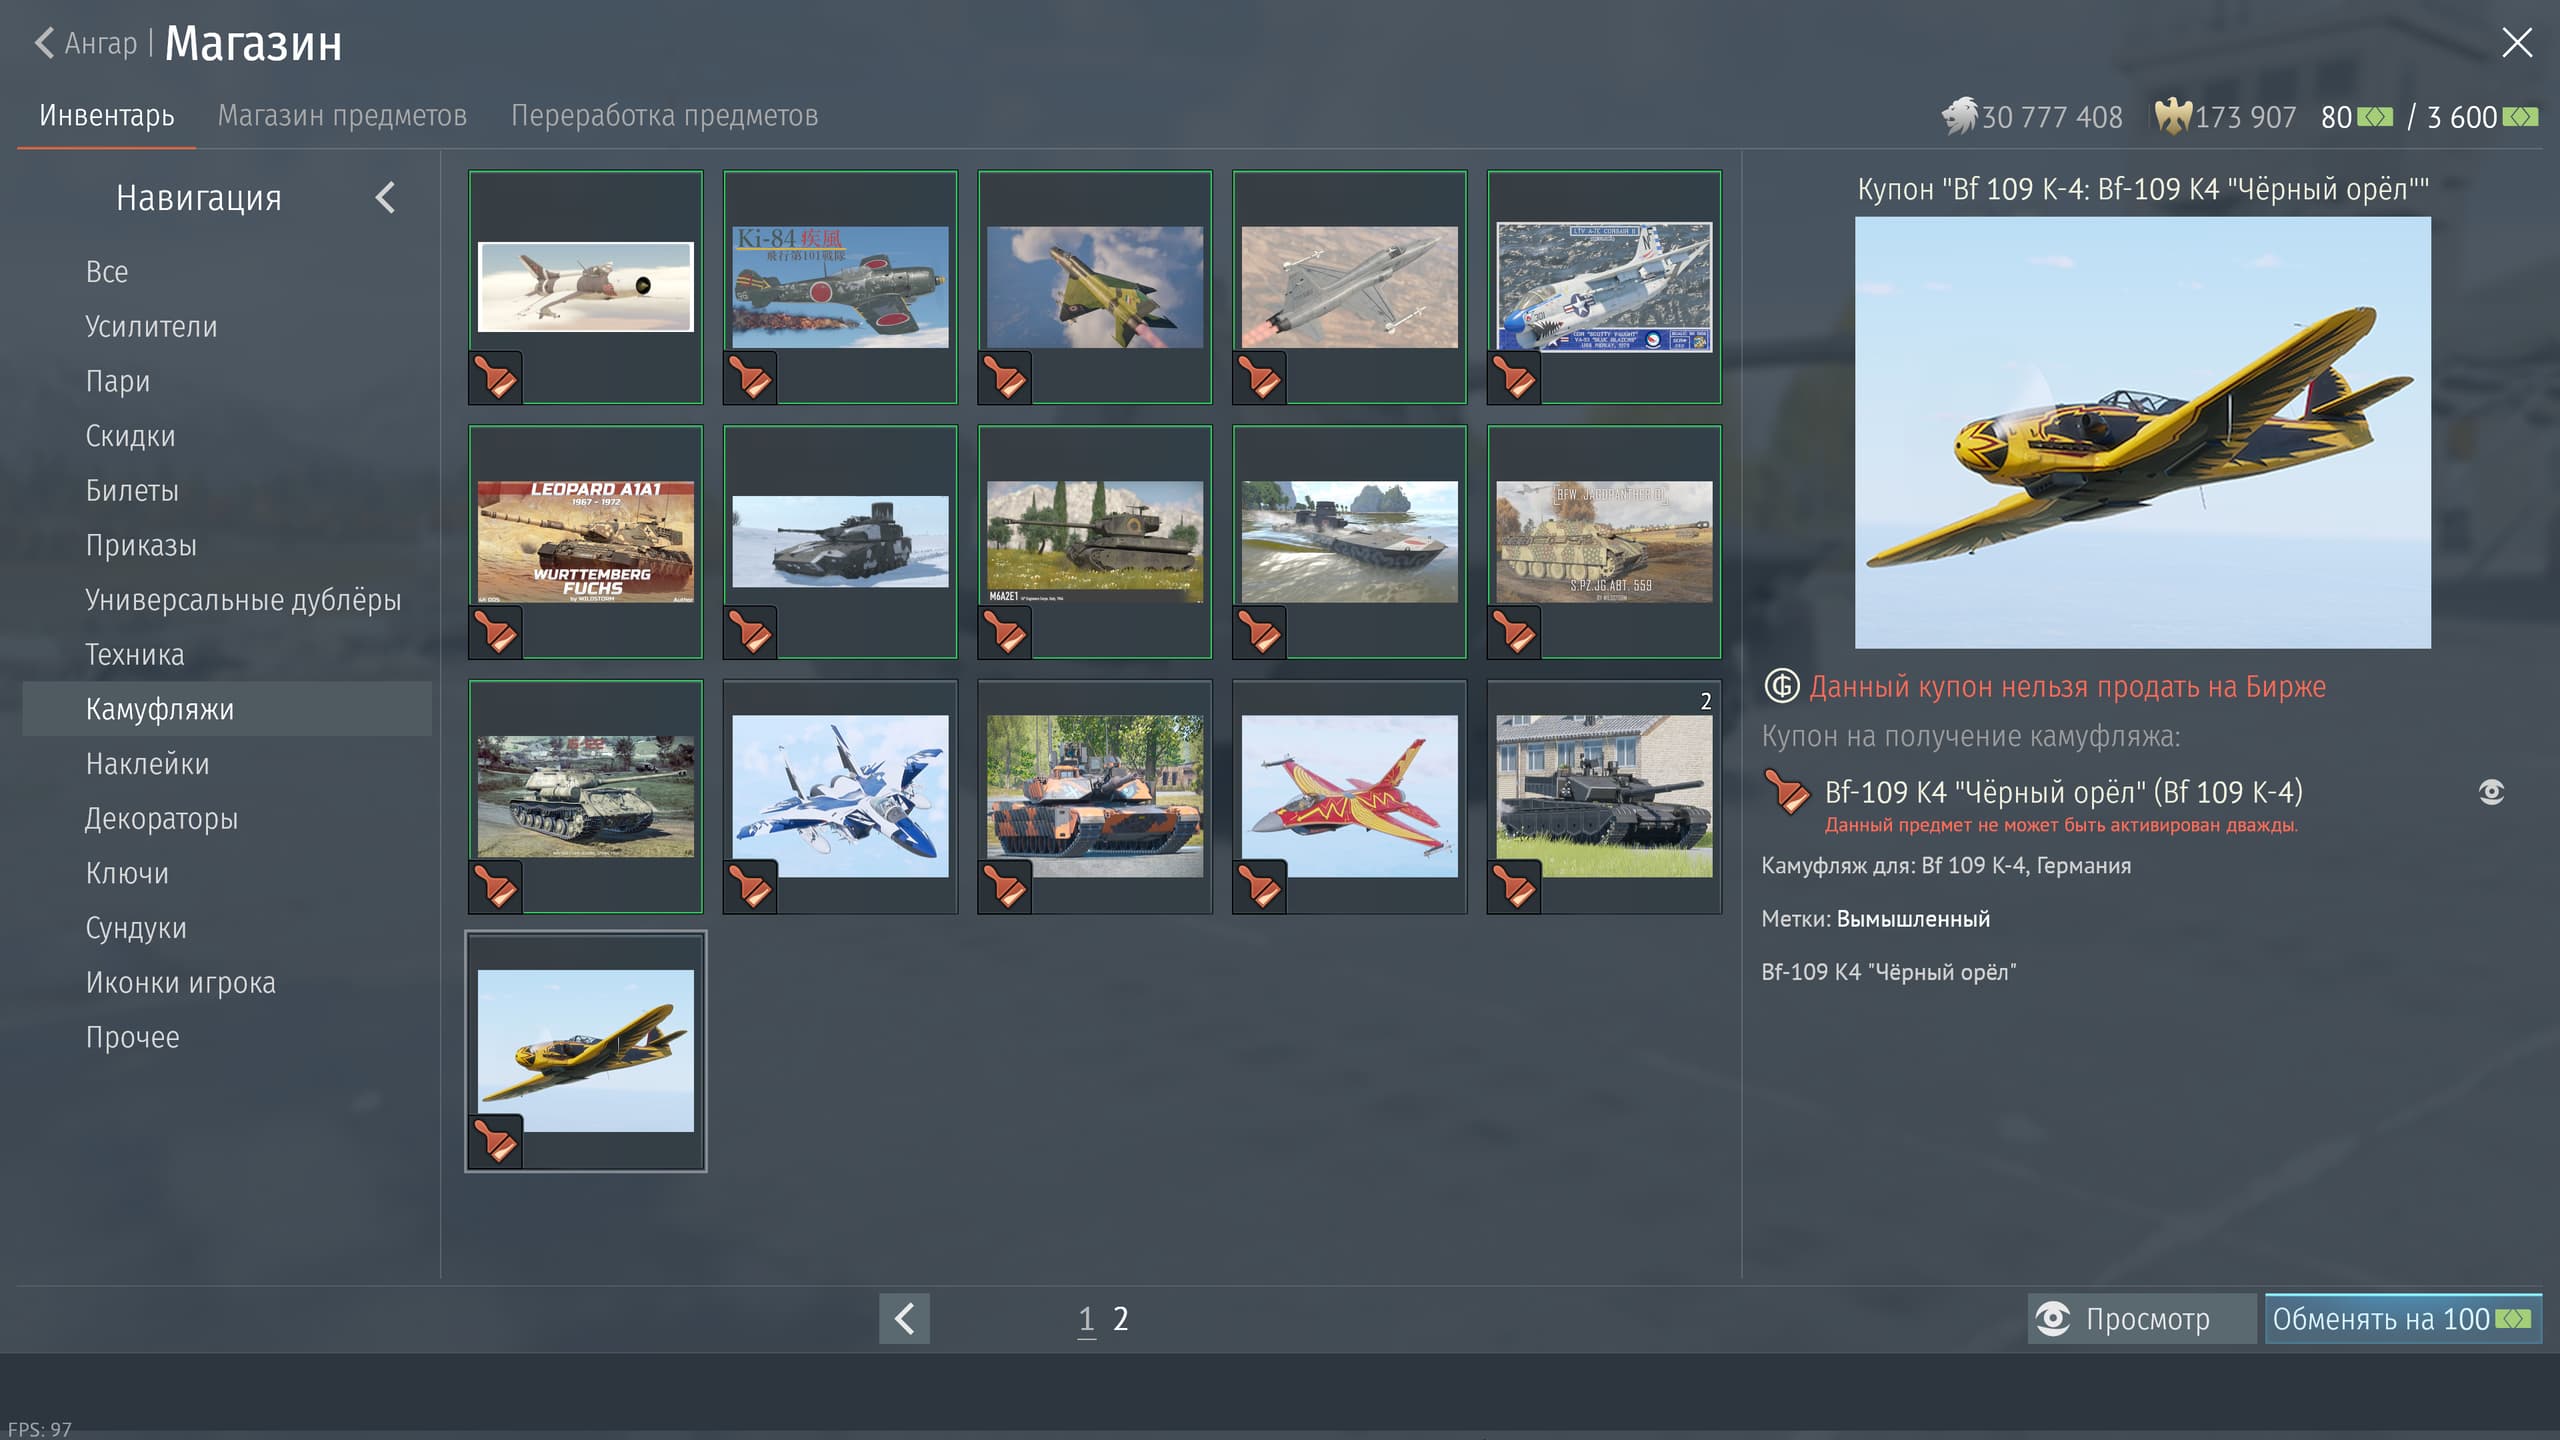Click the silver lion currency icon
The width and height of the screenshot is (2560, 1440).
[1959, 116]
